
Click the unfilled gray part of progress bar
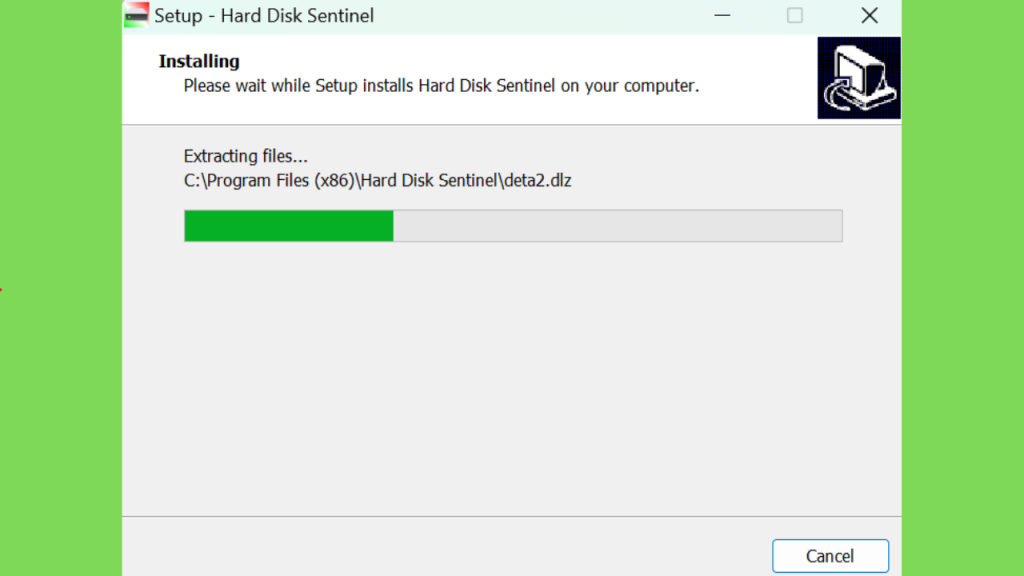click(x=617, y=226)
